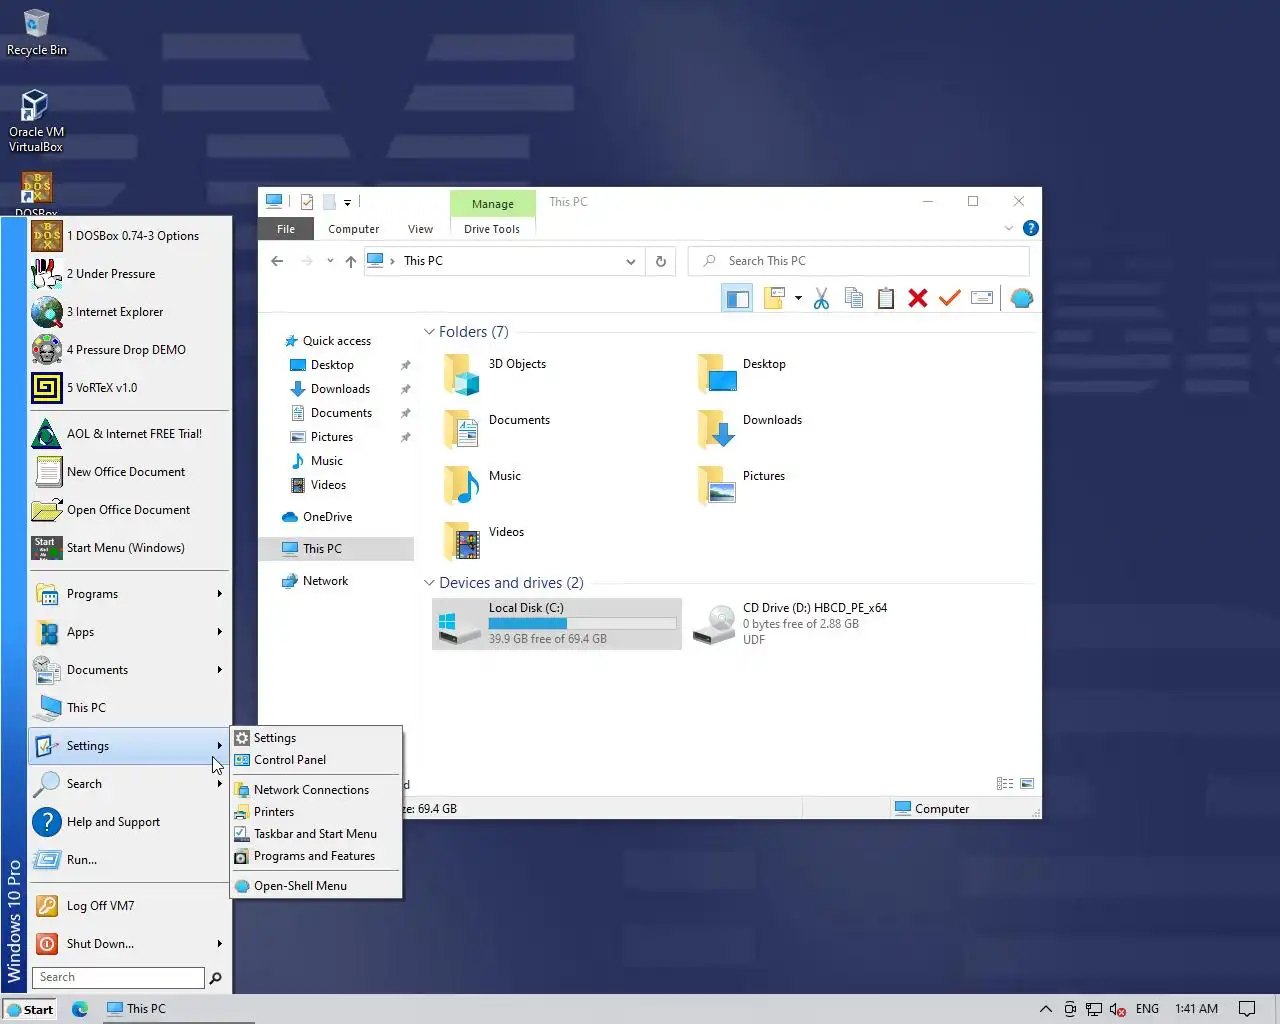Switch to large icons view in status bar
The width and height of the screenshot is (1280, 1024).
coord(1027,784)
